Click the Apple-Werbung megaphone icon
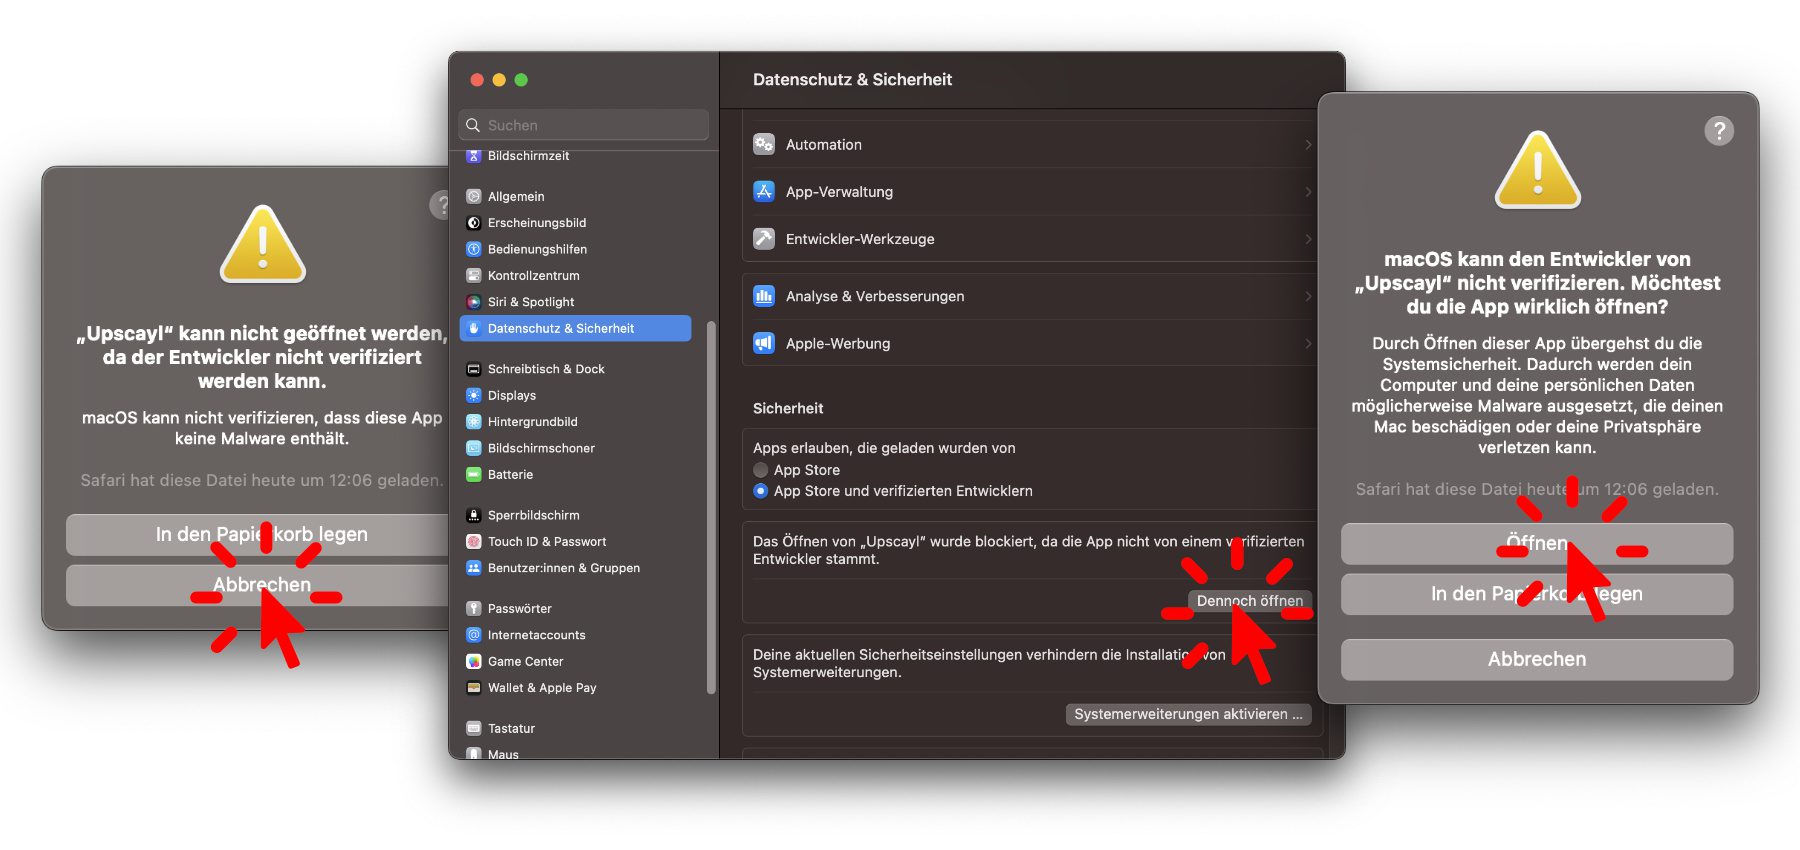 pos(764,343)
